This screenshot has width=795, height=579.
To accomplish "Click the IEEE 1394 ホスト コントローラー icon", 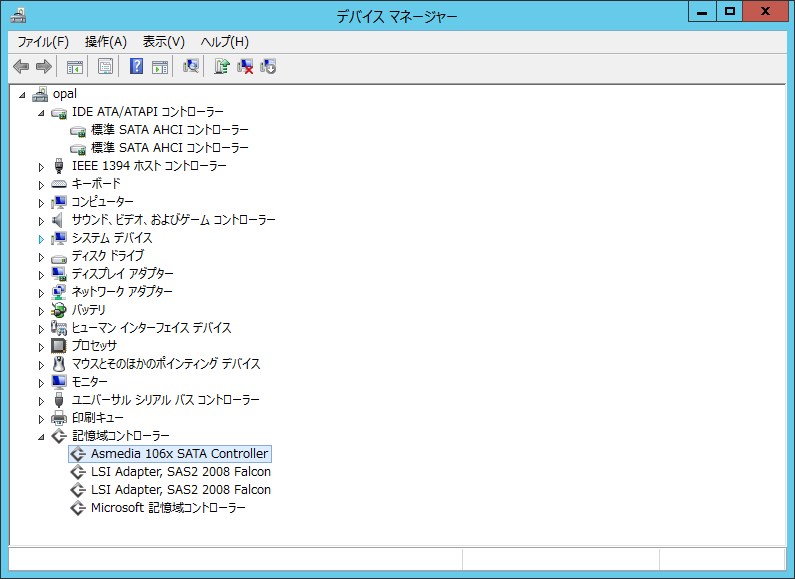I will [59, 166].
